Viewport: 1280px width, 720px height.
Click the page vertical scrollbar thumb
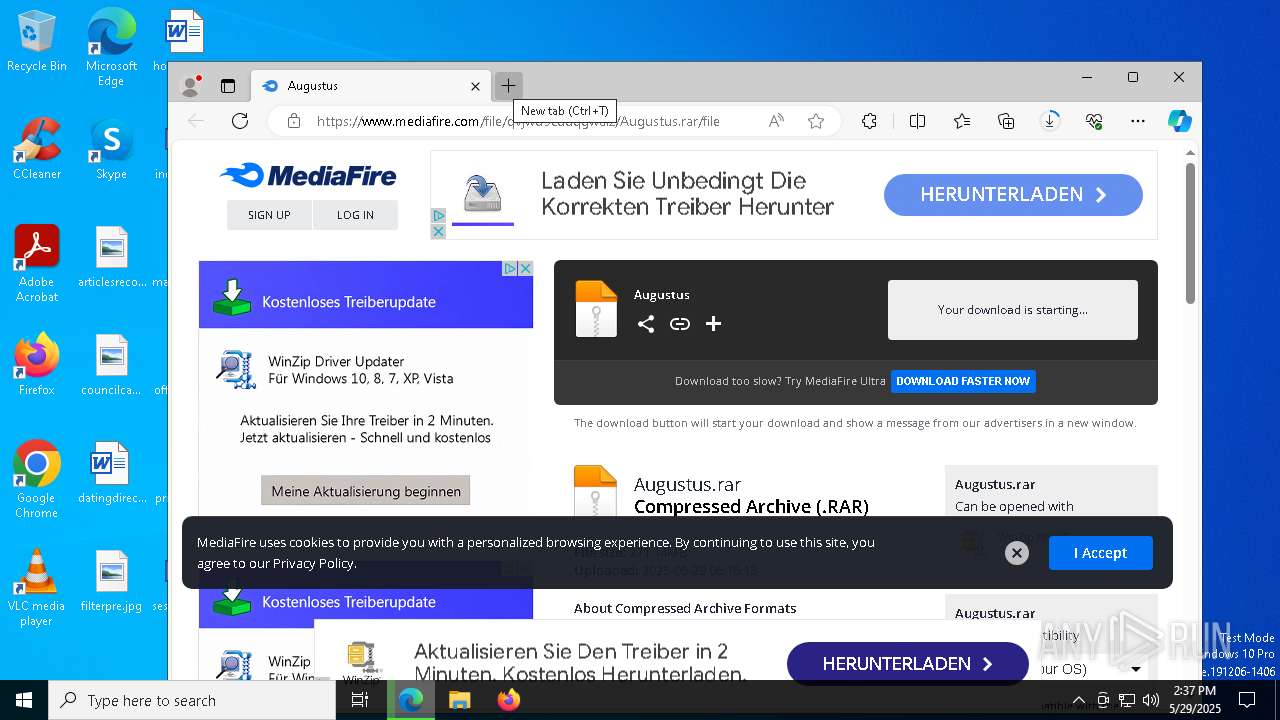coord(1190,232)
